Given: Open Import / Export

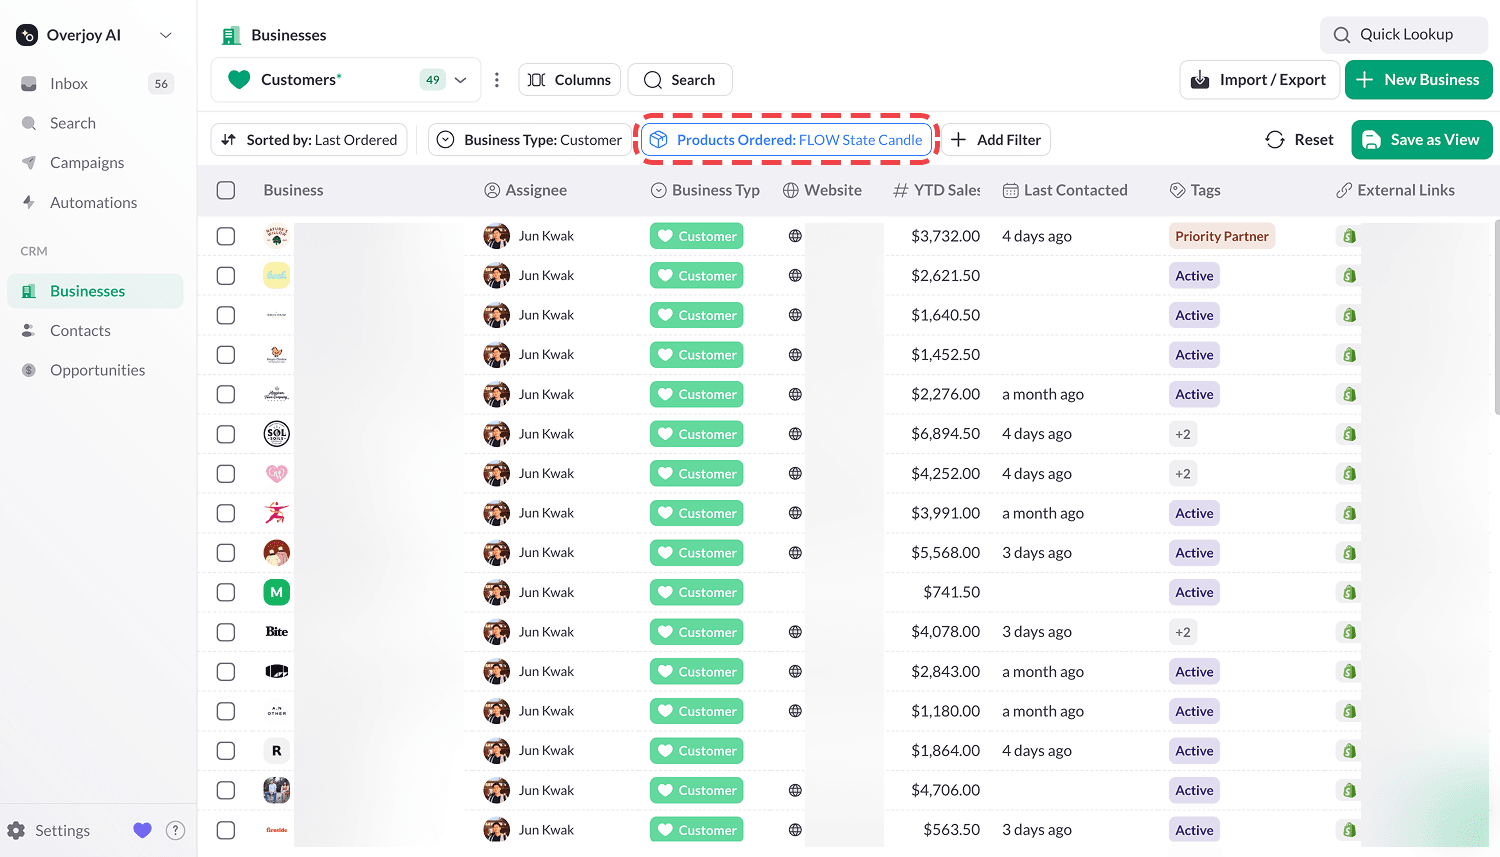Looking at the screenshot, I should click(x=1259, y=80).
